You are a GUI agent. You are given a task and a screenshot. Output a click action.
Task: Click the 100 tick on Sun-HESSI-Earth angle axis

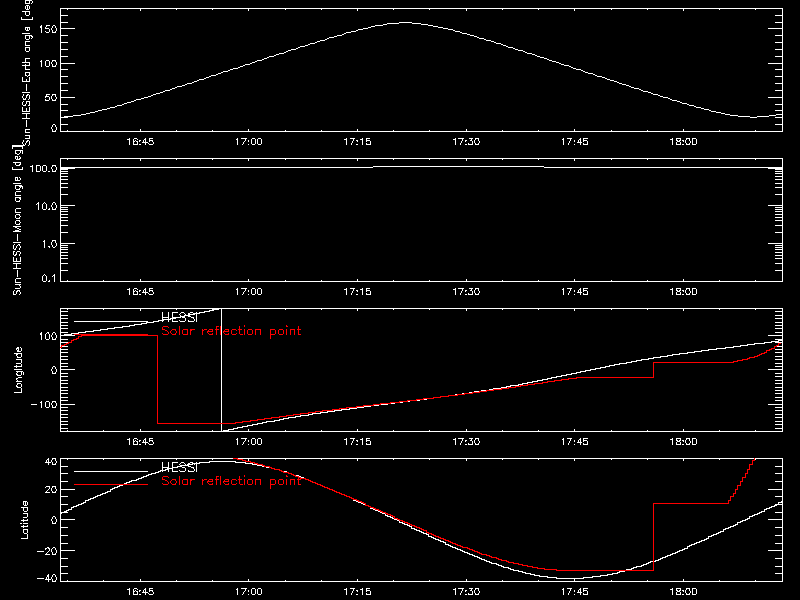pyautogui.click(x=50, y=64)
